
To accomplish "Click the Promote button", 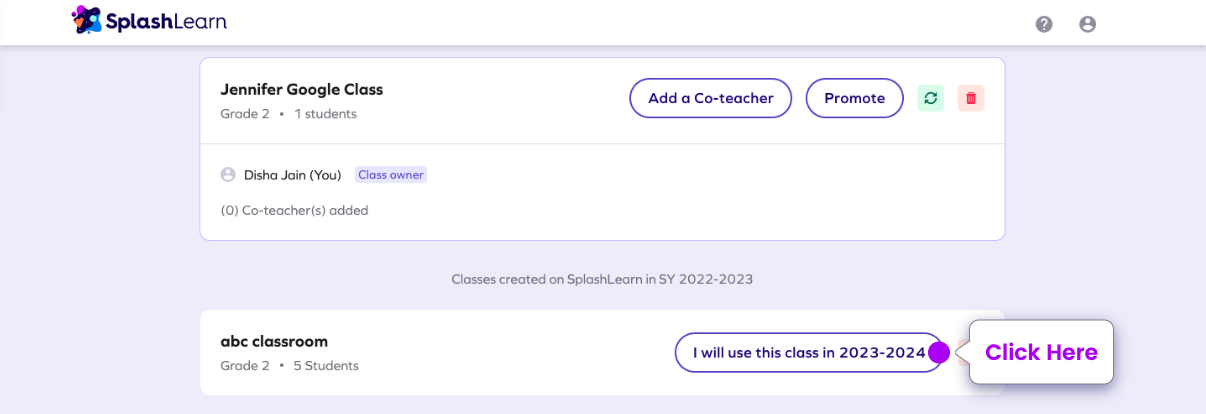I will point(855,98).
